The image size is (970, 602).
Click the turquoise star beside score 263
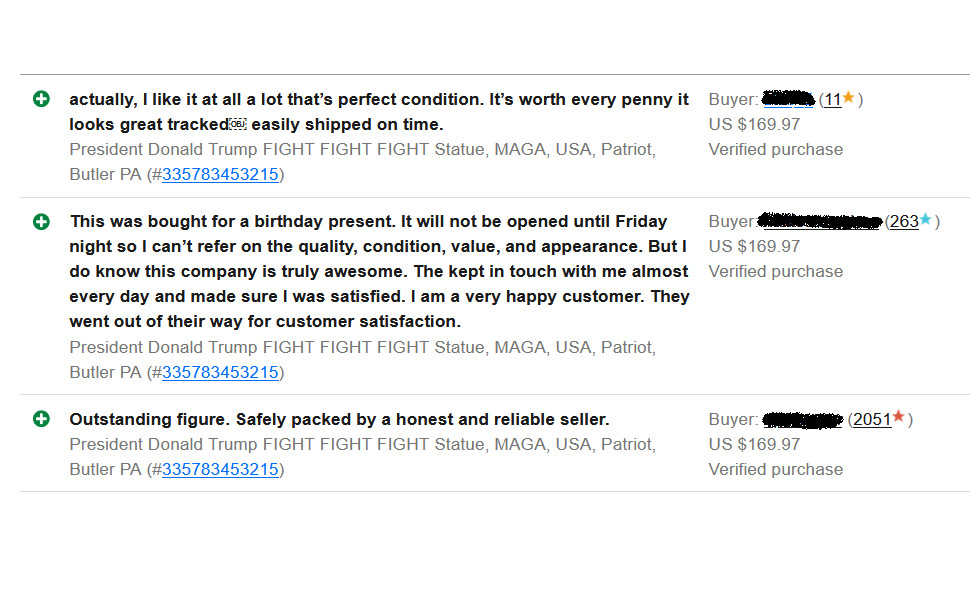click(x=925, y=219)
